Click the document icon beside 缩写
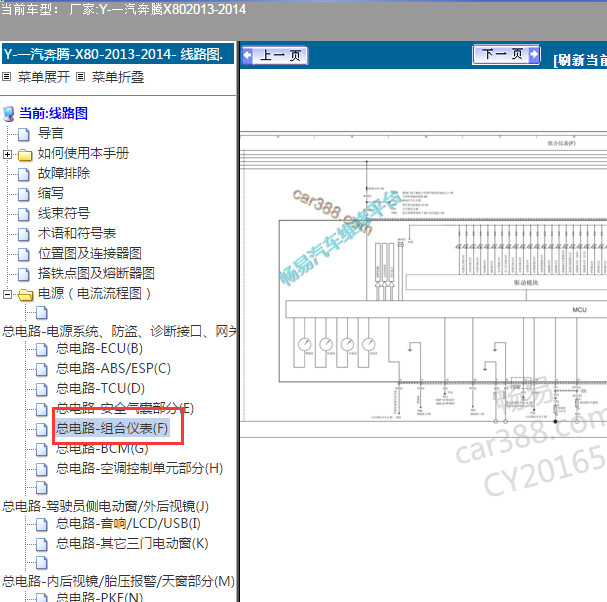This screenshot has width=607, height=602. click(x=24, y=194)
